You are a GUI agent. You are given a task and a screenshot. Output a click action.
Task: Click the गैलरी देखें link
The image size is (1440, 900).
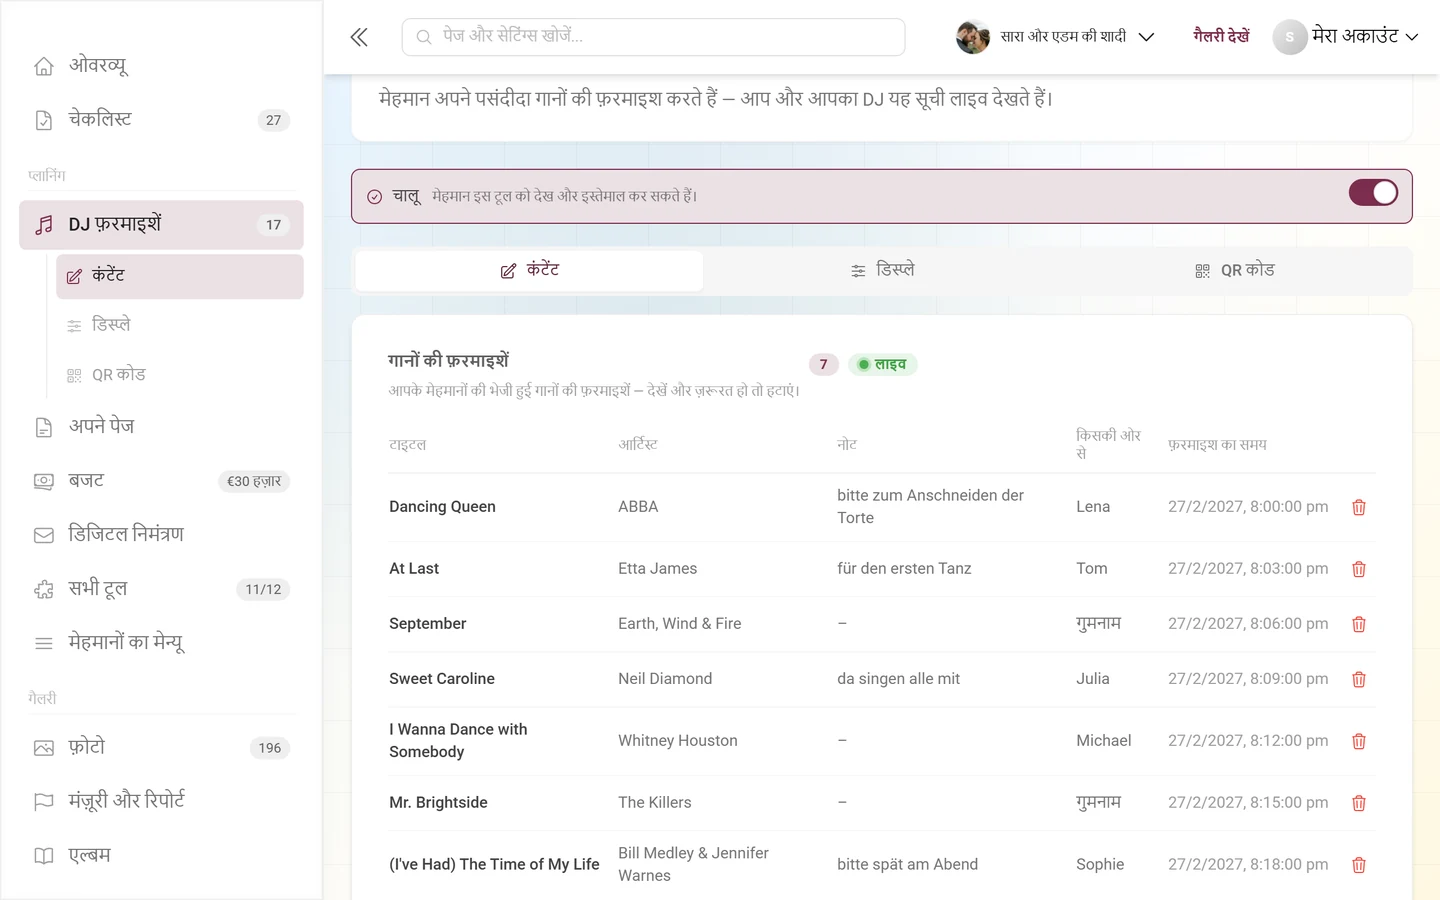coord(1221,36)
